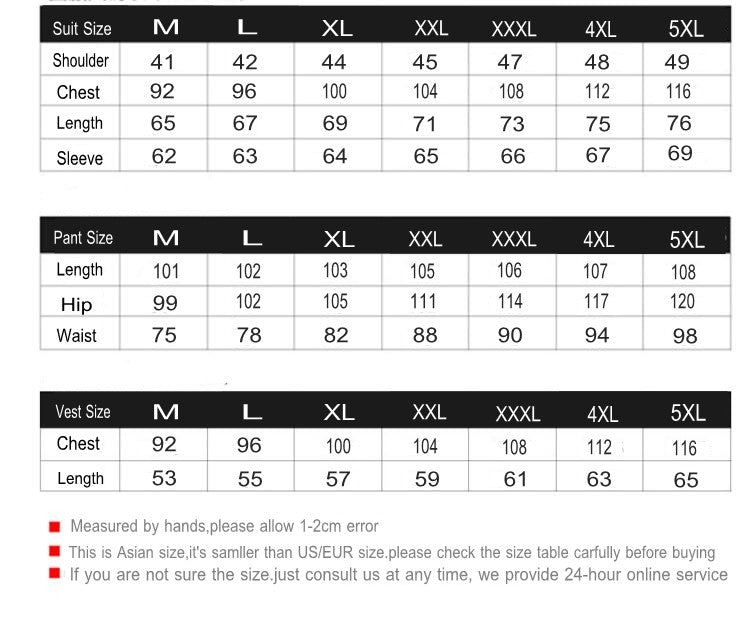Click the "Suit Size" header cell
This screenshot has width=750, height=629.
coord(82,29)
